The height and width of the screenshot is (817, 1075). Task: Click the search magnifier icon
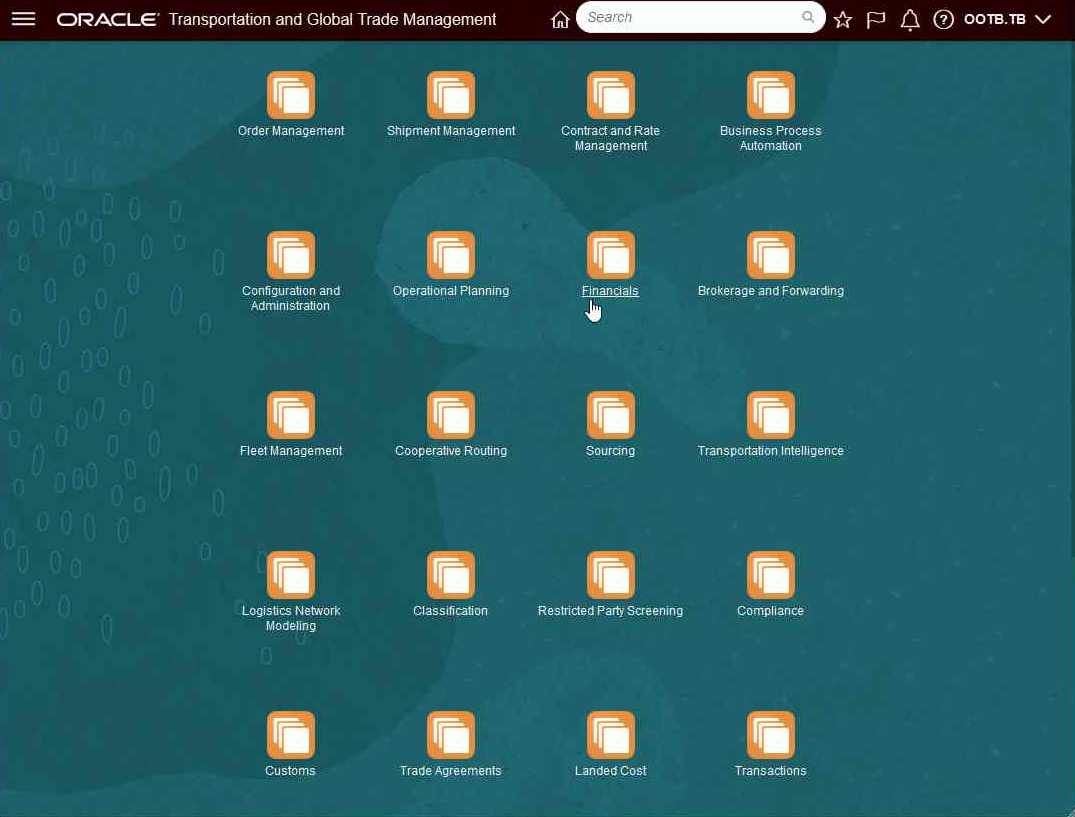(808, 17)
